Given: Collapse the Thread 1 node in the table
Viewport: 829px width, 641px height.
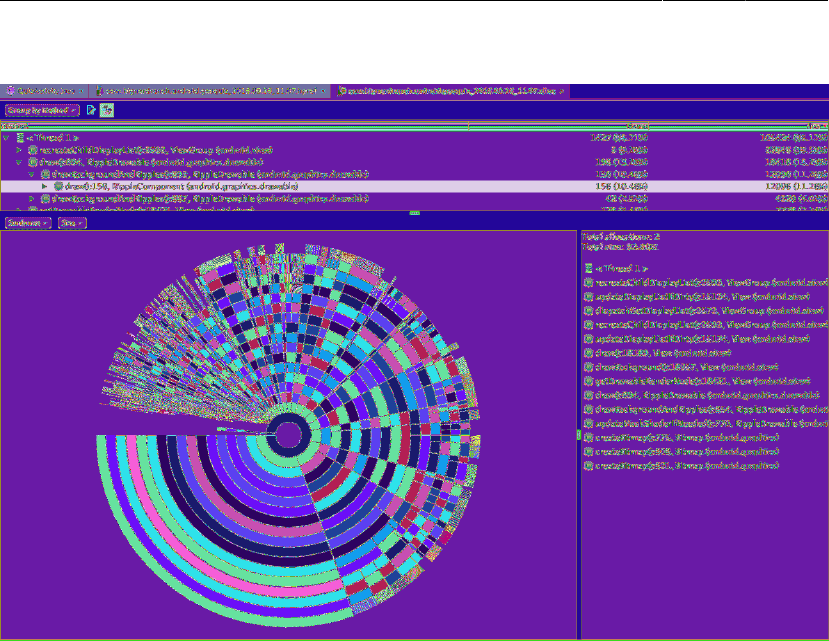Looking at the screenshot, I should click(6, 138).
